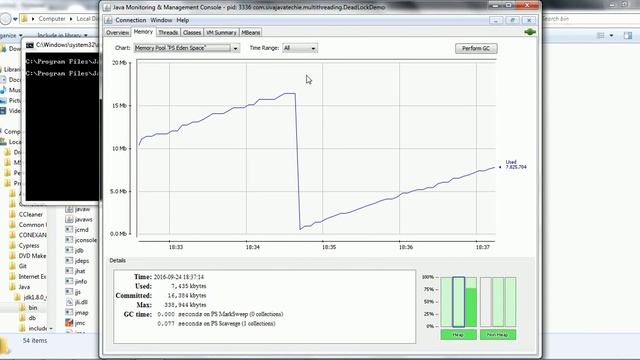Screen dimensions: 640x360
Task: Select jcmd executable icon in Explorer
Action: coord(69,229)
